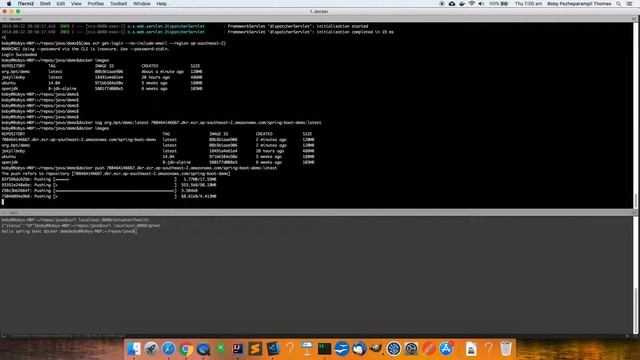640x360 pixels.
Task: Click the docker tag command line
Action: pos(161,122)
